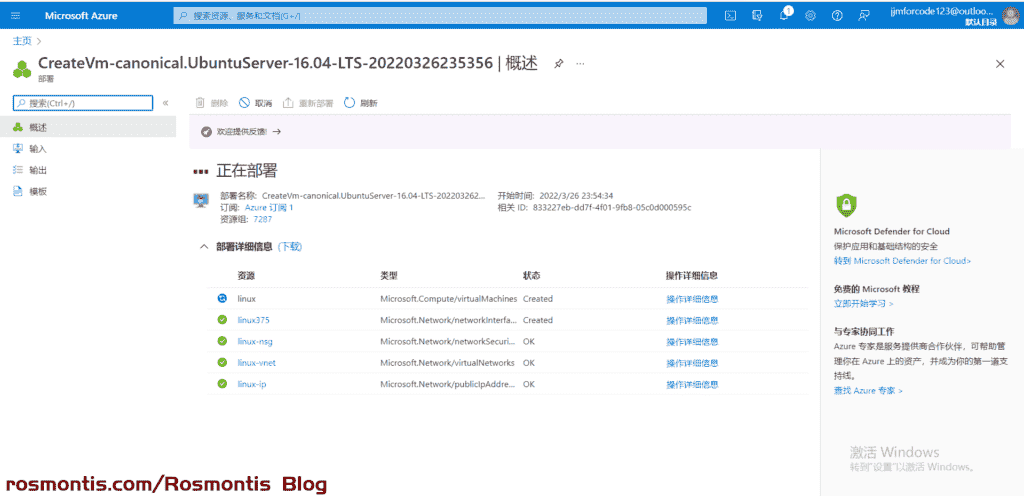Screen dimensions: 1024x496
Task: Open the feedback icon in top bar
Action: 864,16
